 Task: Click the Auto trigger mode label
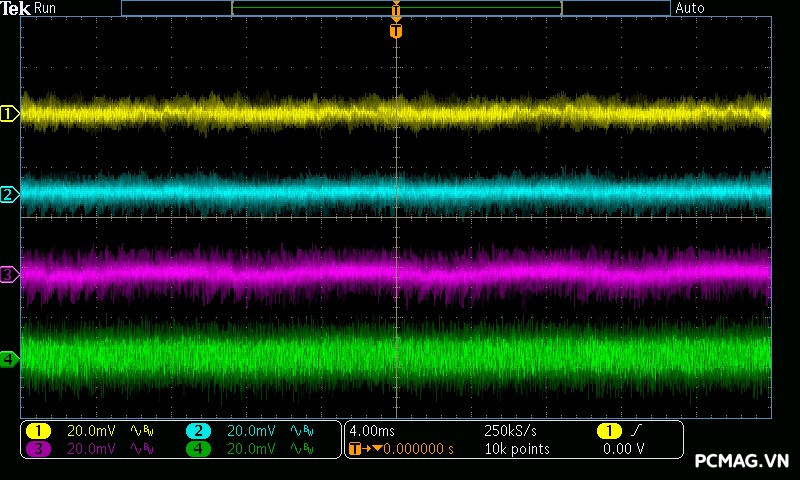tap(690, 8)
